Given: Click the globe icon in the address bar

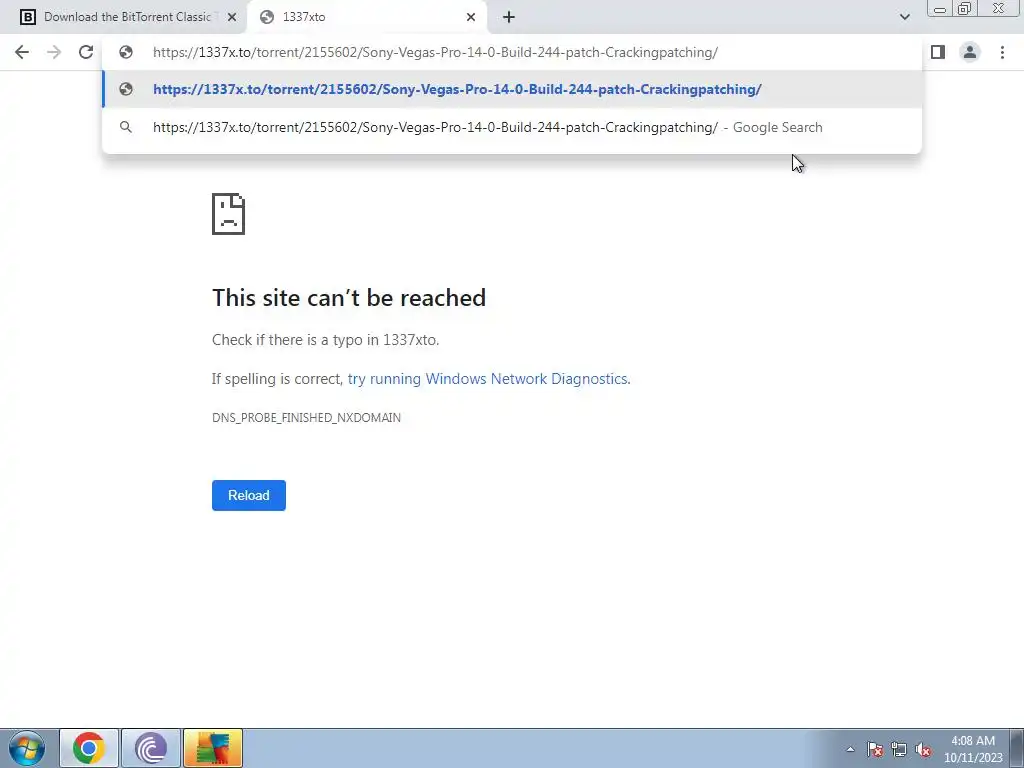Looking at the screenshot, I should pos(126,52).
